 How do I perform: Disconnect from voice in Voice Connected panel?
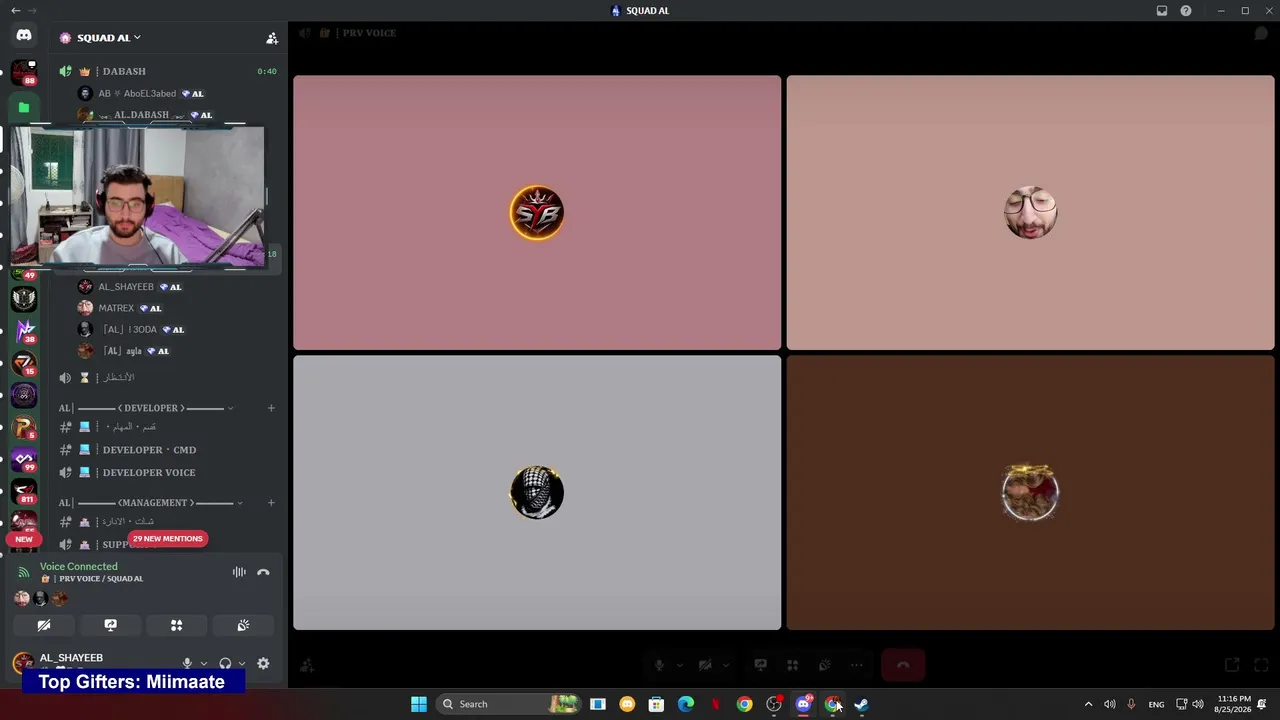pyautogui.click(x=263, y=572)
